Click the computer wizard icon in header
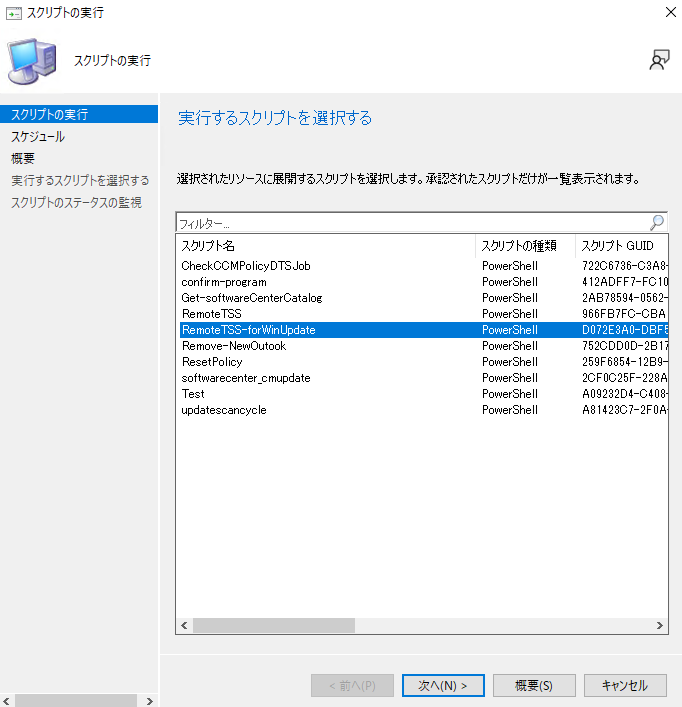Image resolution: width=682 pixels, height=707 pixels. [31, 61]
